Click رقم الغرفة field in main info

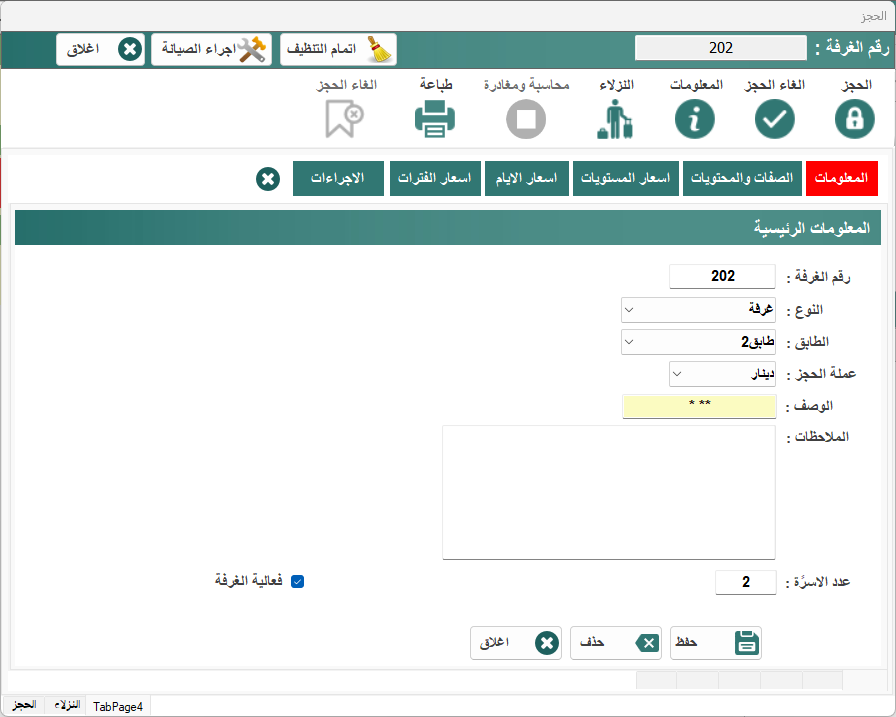tap(722, 276)
